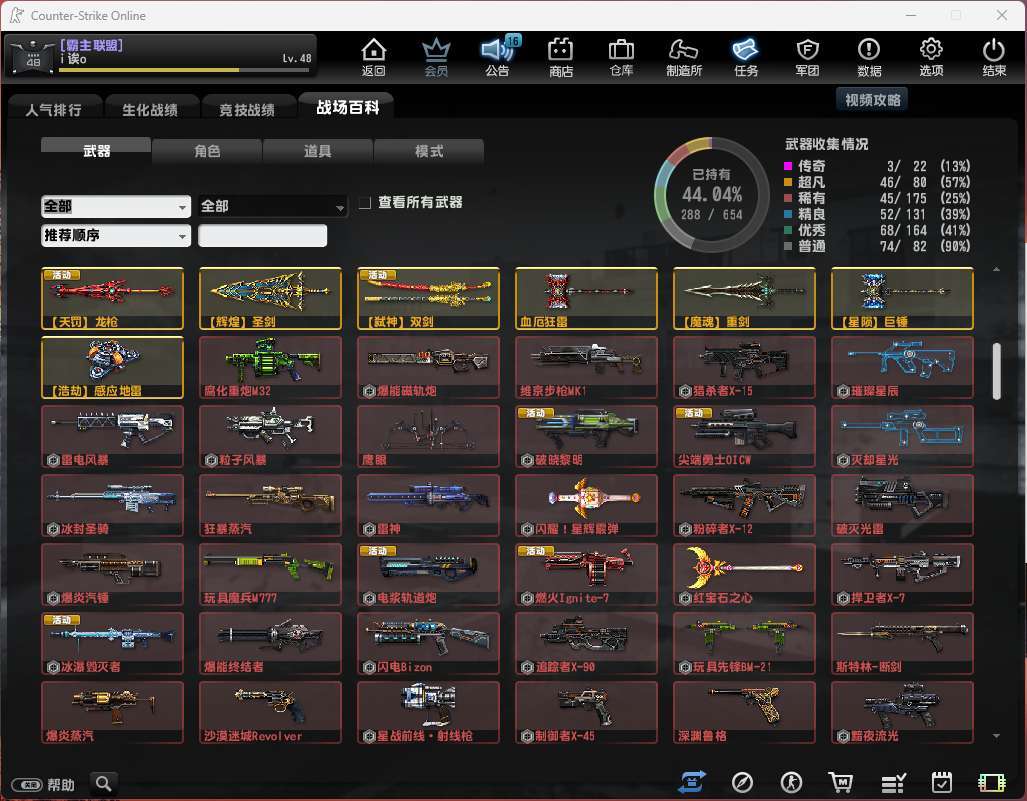The width and height of the screenshot is (1027, 801).
Task: Click the player avatar badge showing 48
Action: point(31,58)
